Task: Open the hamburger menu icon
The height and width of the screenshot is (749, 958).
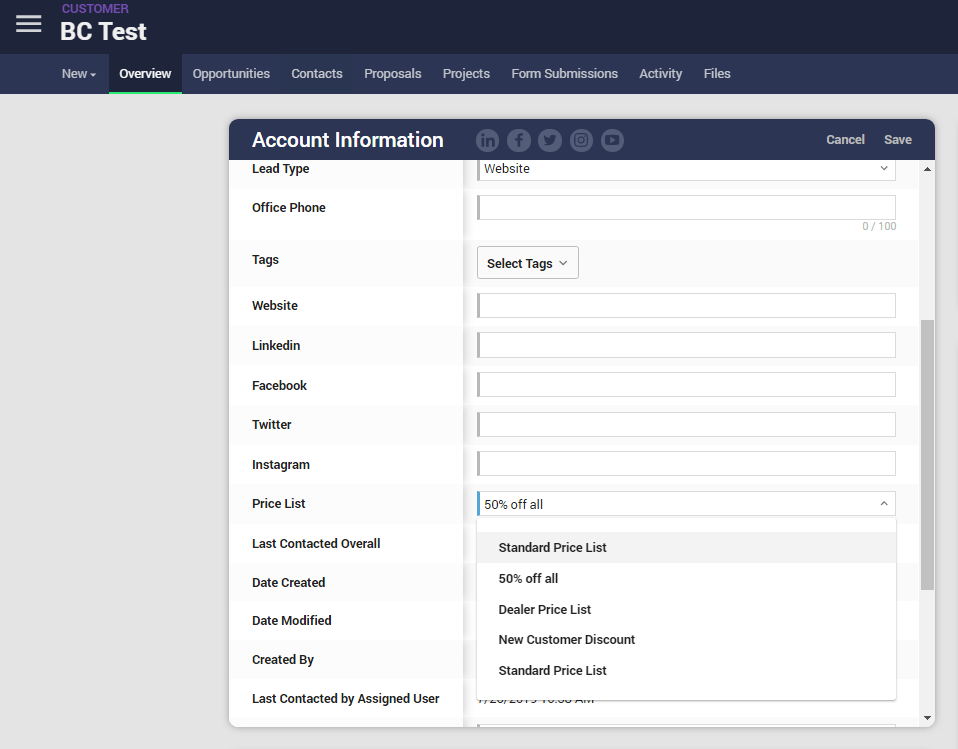Action: (x=29, y=24)
